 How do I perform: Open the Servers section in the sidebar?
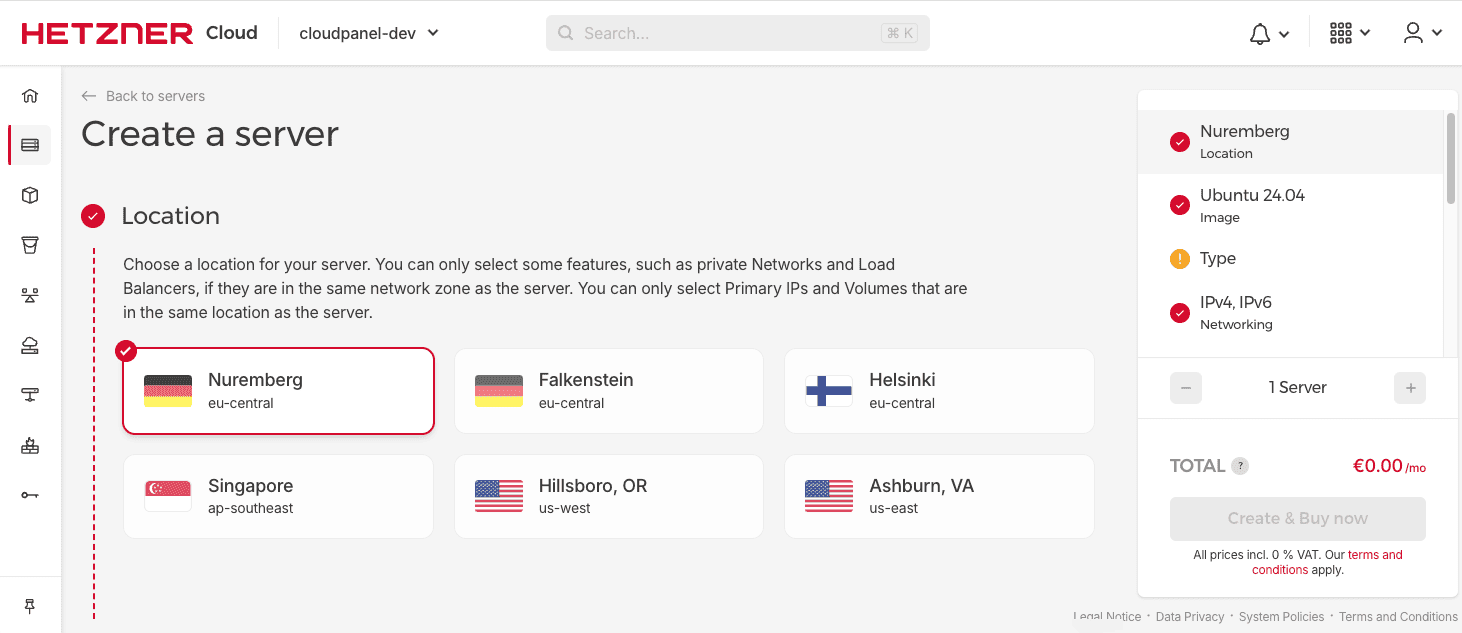[x=30, y=144]
